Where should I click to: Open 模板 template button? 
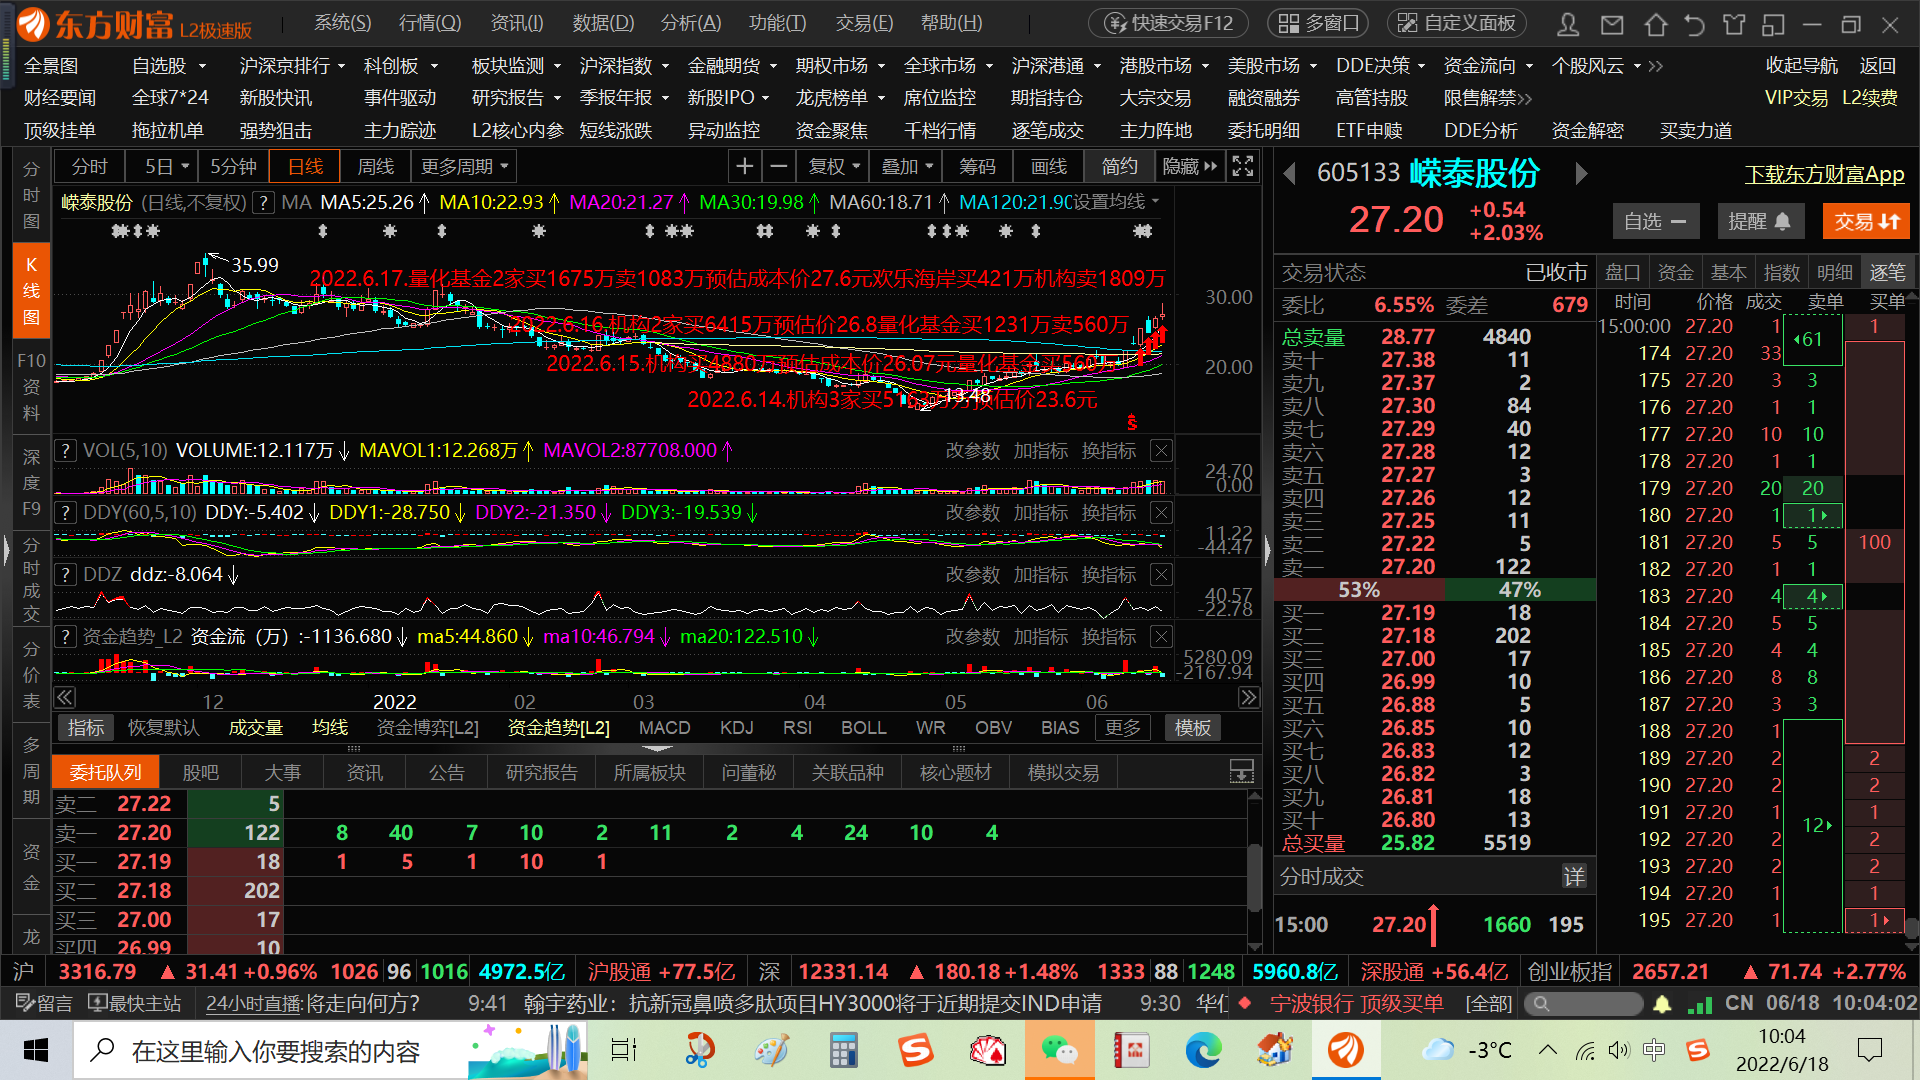click(1192, 728)
